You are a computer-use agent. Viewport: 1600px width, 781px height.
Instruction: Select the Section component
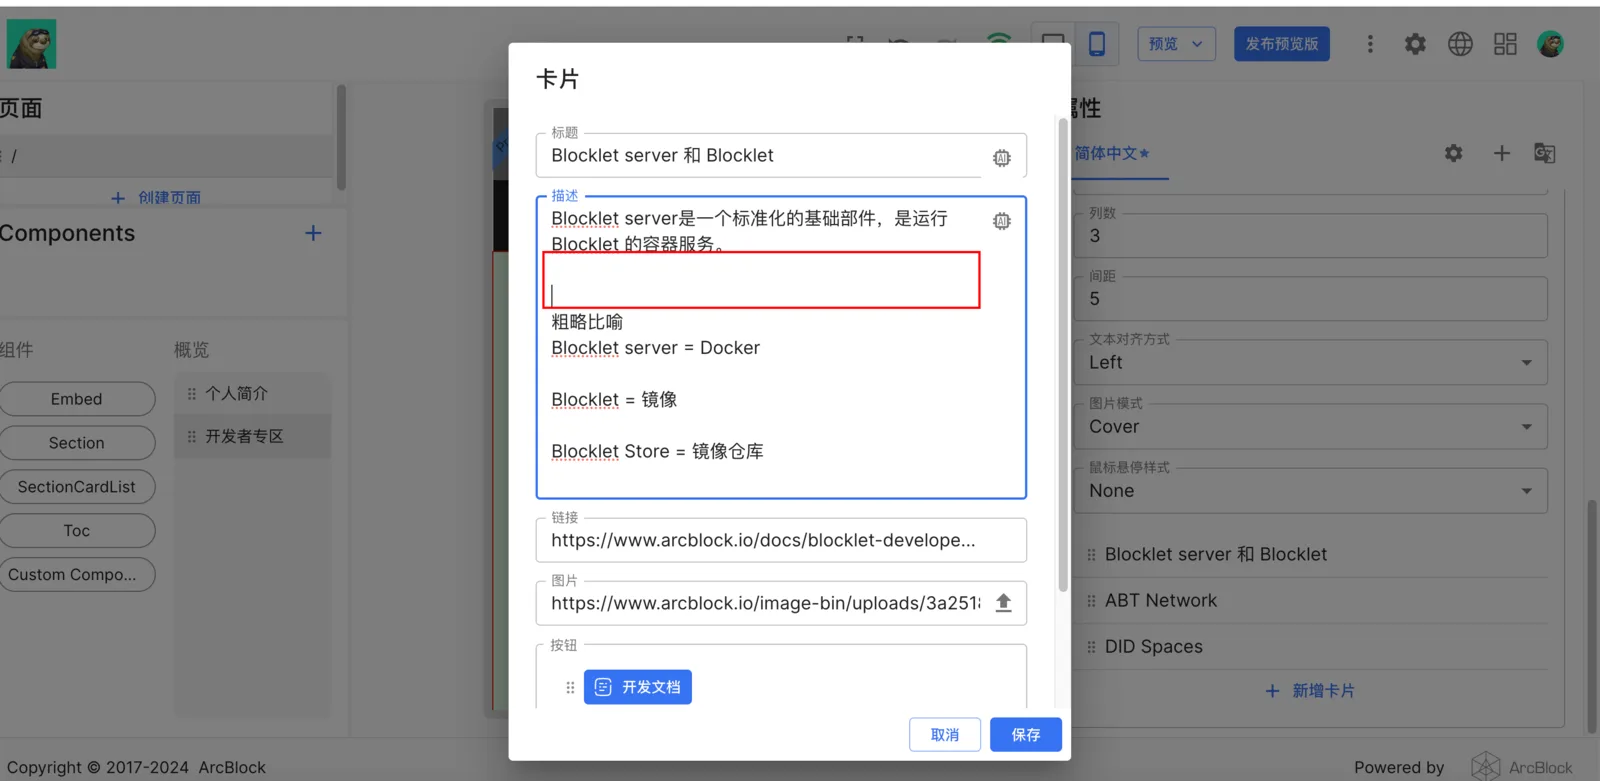(x=77, y=443)
